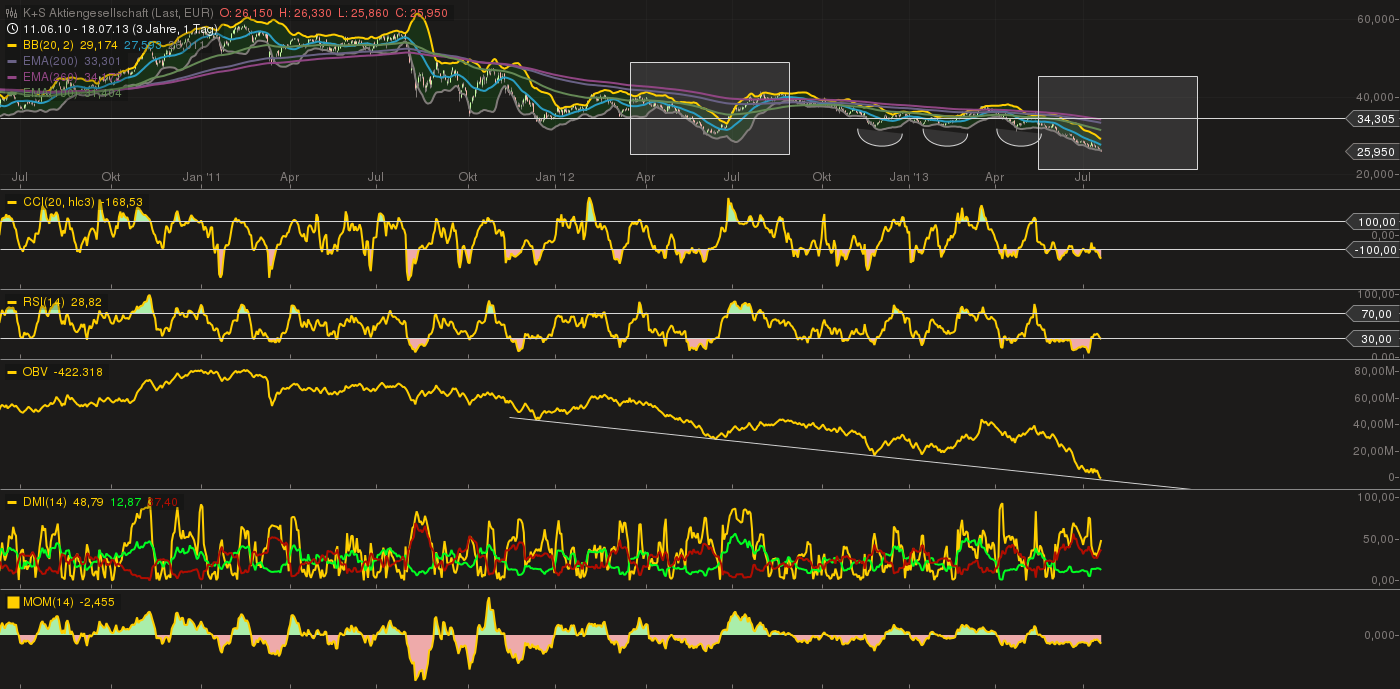The image size is (1400, 689).
Task: Click the 40,000 price axis label
Action: pyautogui.click(x=1378, y=97)
